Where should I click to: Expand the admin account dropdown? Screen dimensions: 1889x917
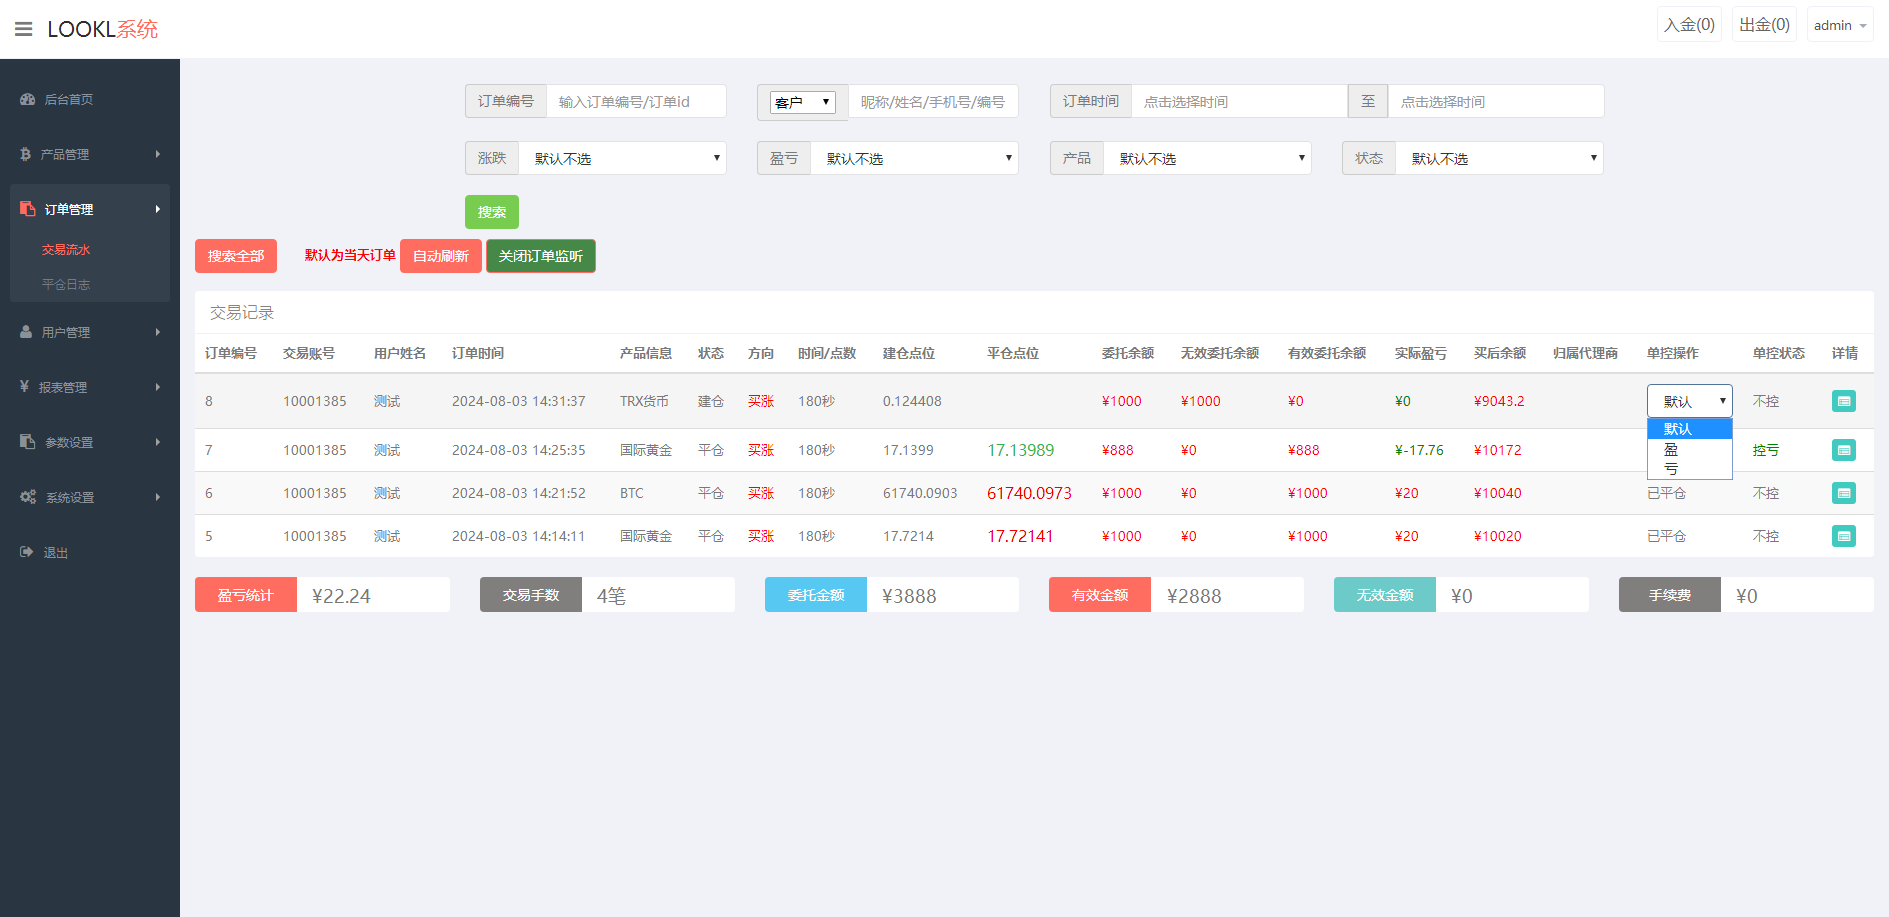(x=1839, y=25)
